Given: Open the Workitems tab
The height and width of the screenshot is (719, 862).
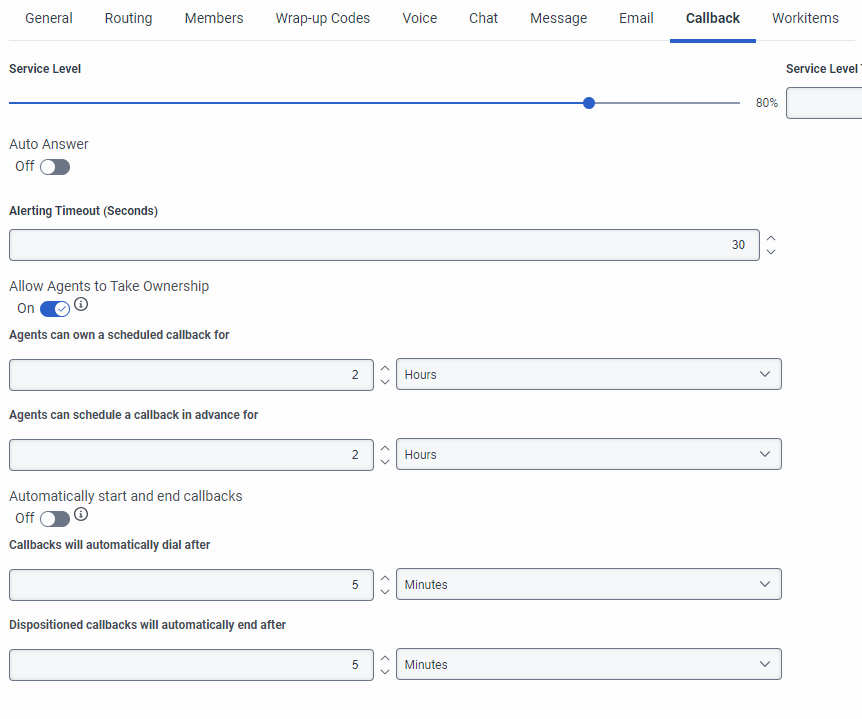Looking at the screenshot, I should click(x=805, y=18).
